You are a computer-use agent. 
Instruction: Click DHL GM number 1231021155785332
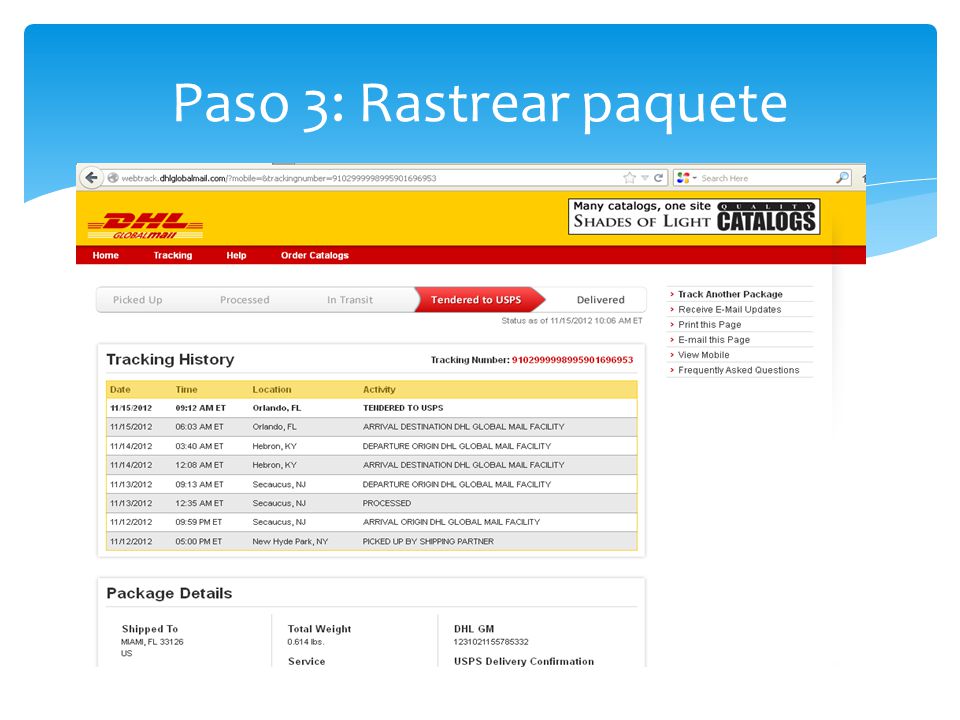pyautogui.click(x=490, y=642)
